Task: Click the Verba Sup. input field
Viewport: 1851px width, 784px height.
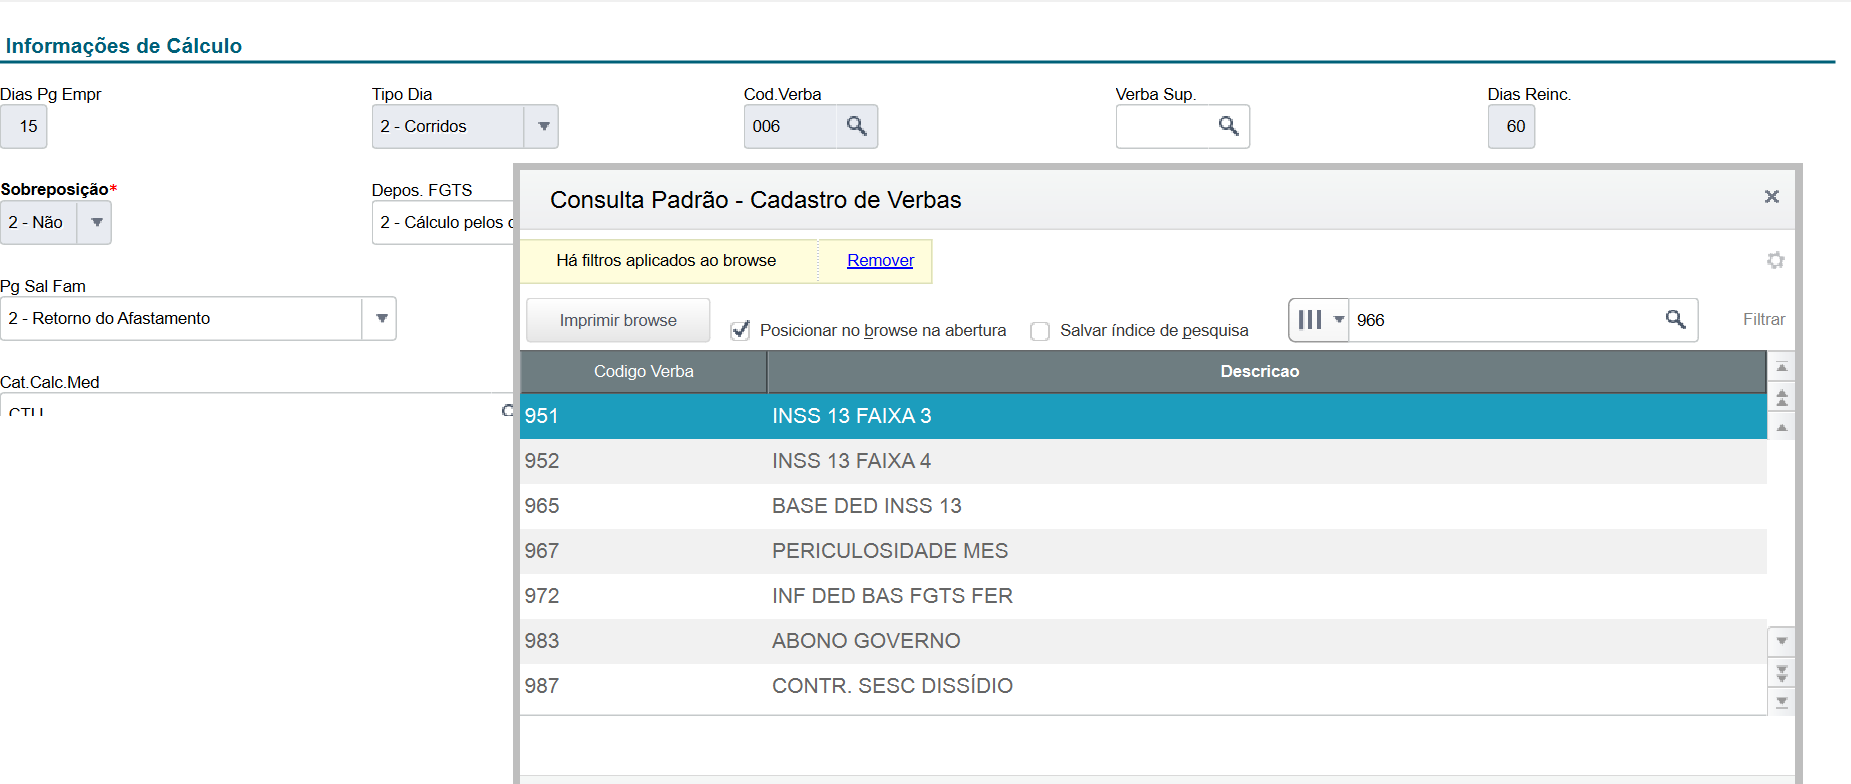Action: tap(1162, 126)
